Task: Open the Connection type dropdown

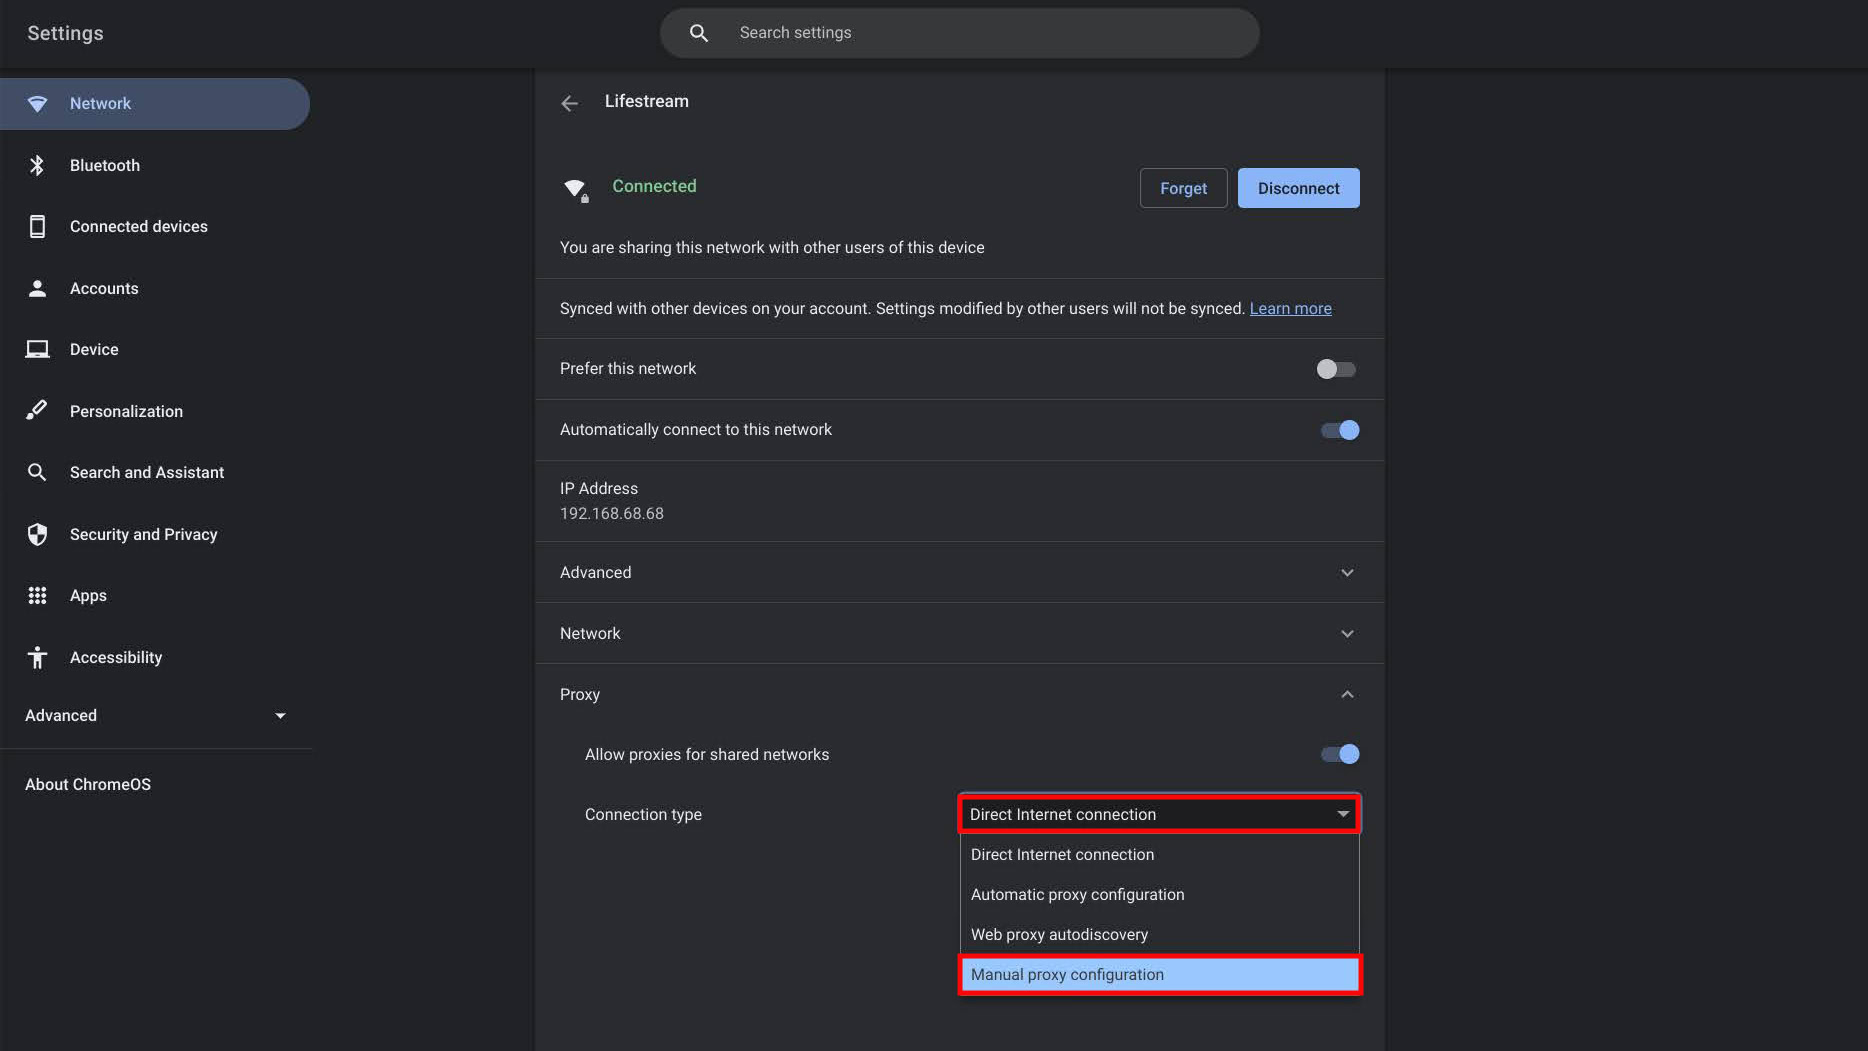Action: click(1159, 814)
